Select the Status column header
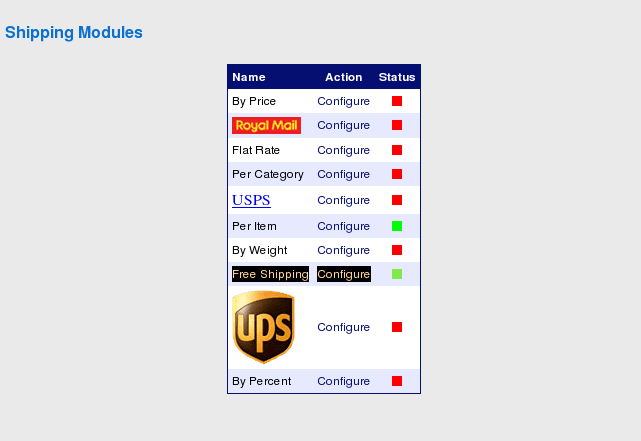The image size is (641, 441). [397, 77]
